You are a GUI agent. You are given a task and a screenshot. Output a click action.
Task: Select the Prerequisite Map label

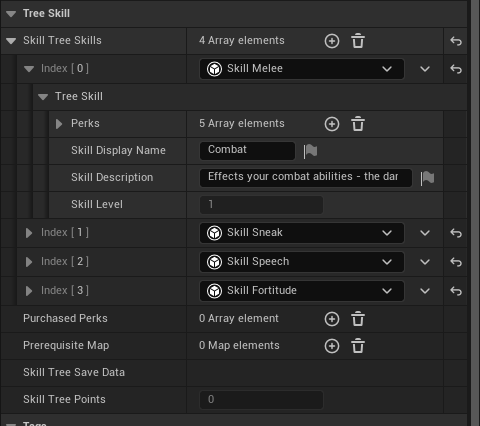click(x=66, y=345)
